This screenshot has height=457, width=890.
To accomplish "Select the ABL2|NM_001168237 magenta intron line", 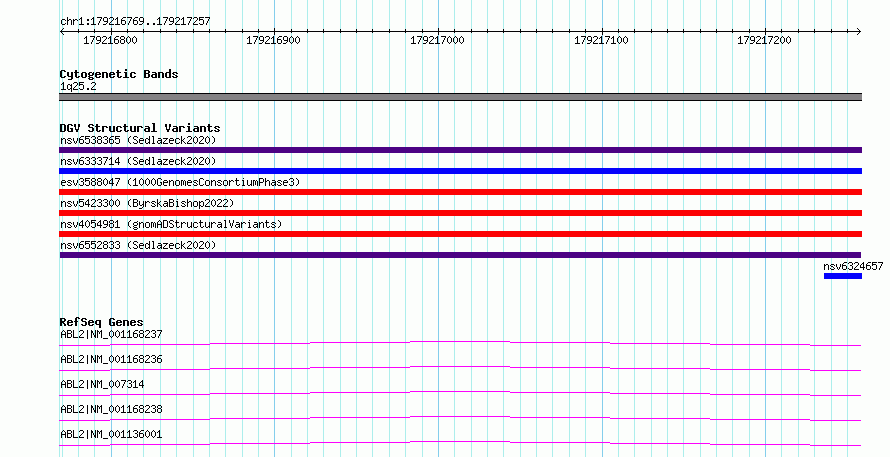I will (460, 343).
